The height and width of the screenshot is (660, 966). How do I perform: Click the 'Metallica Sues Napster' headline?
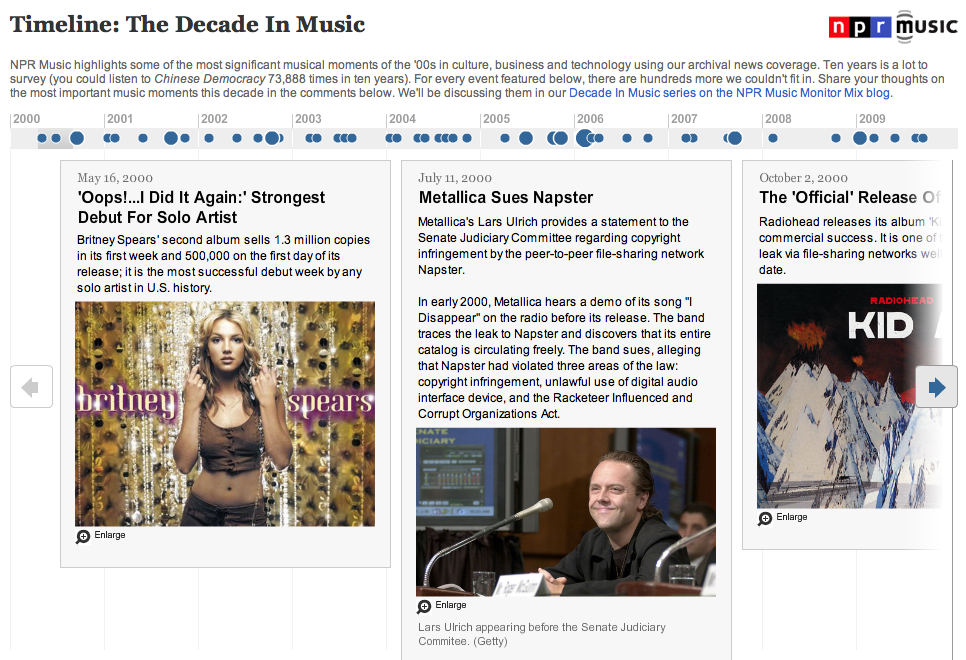pos(506,197)
